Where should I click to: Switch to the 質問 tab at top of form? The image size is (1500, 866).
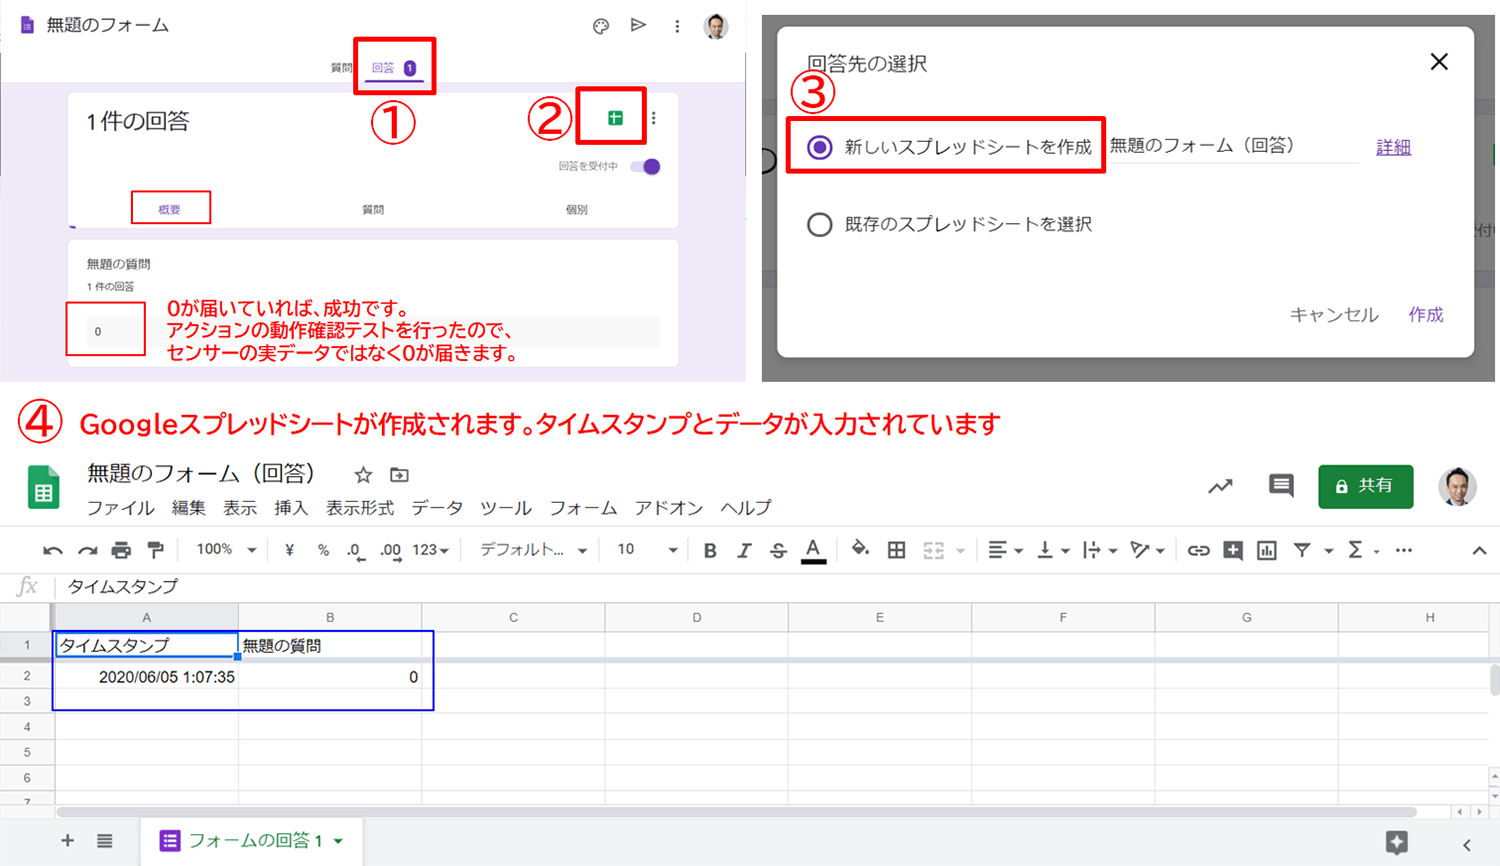[341, 68]
